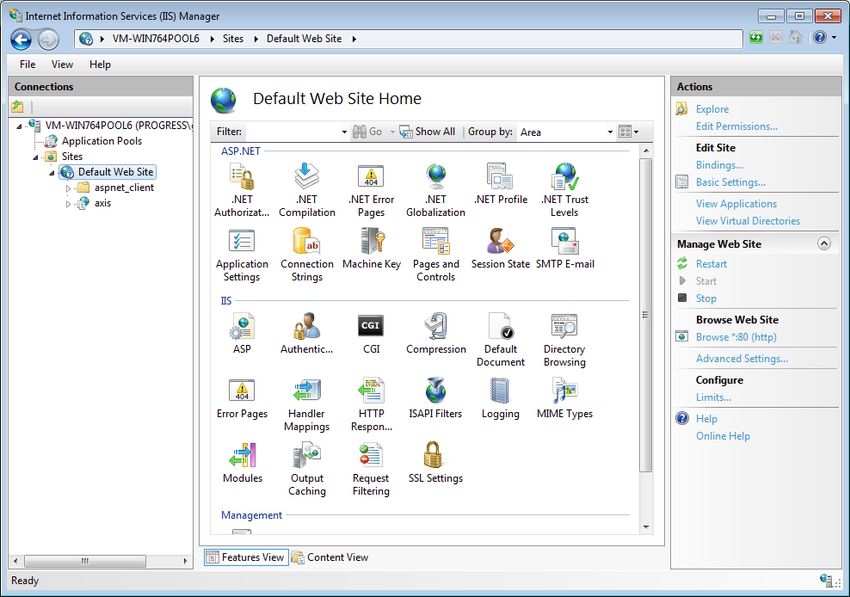850x597 pixels.
Task: Open the MIME Types feature
Action: click(564, 399)
